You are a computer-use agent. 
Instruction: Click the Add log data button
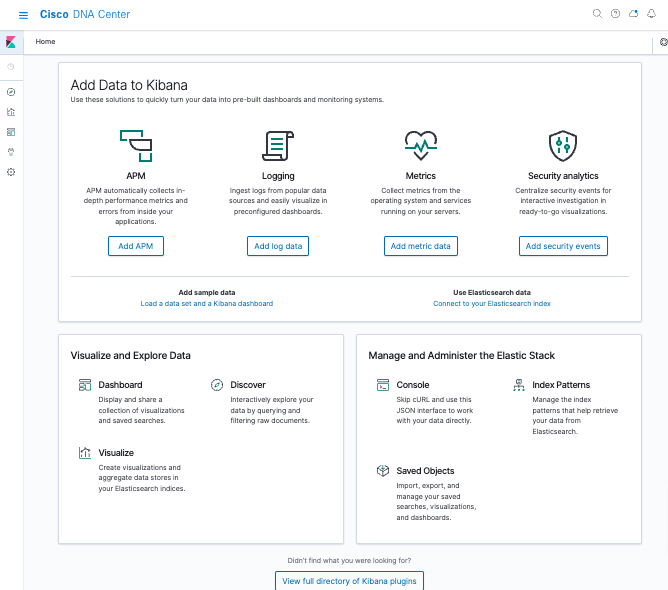(278, 246)
